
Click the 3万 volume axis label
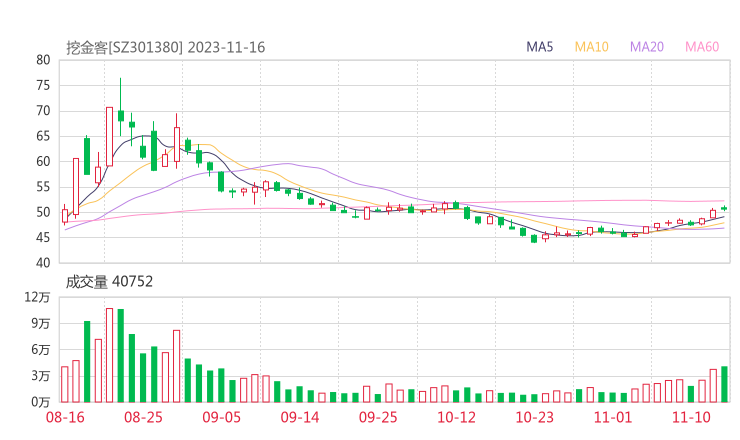point(41,376)
